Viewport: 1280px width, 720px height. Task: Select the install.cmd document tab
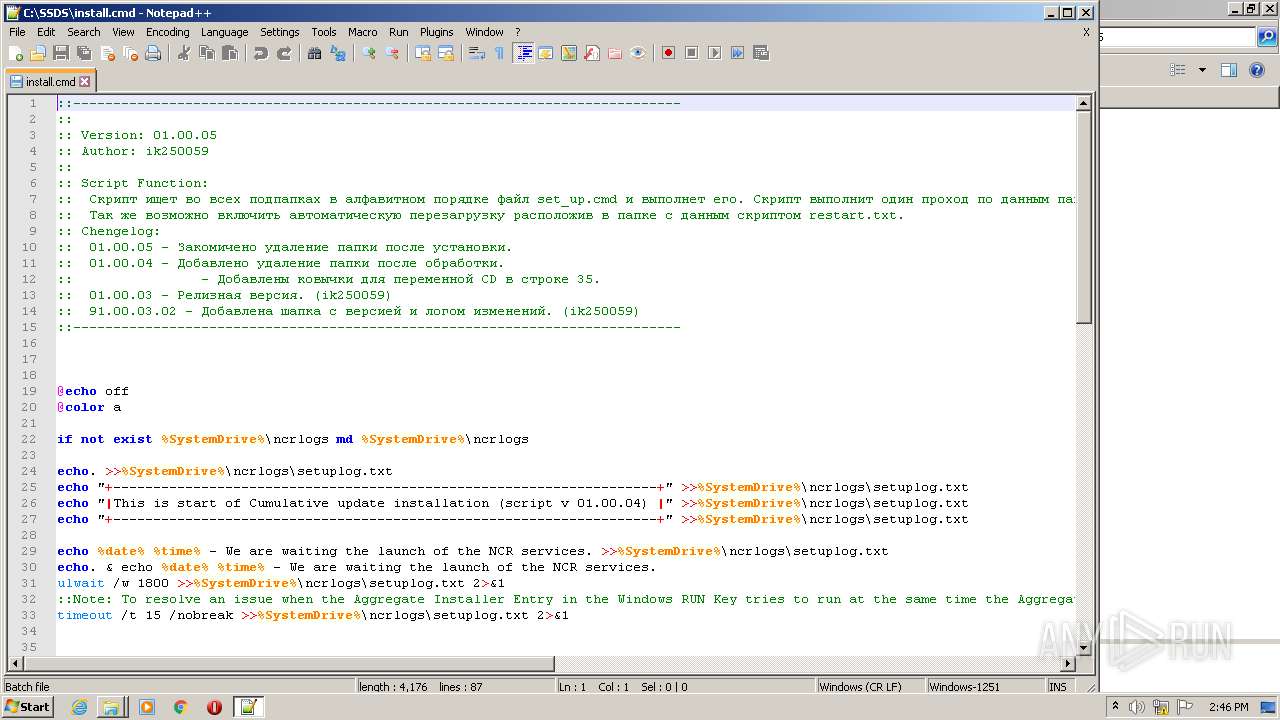pyautogui.click(x=50, y=82)
